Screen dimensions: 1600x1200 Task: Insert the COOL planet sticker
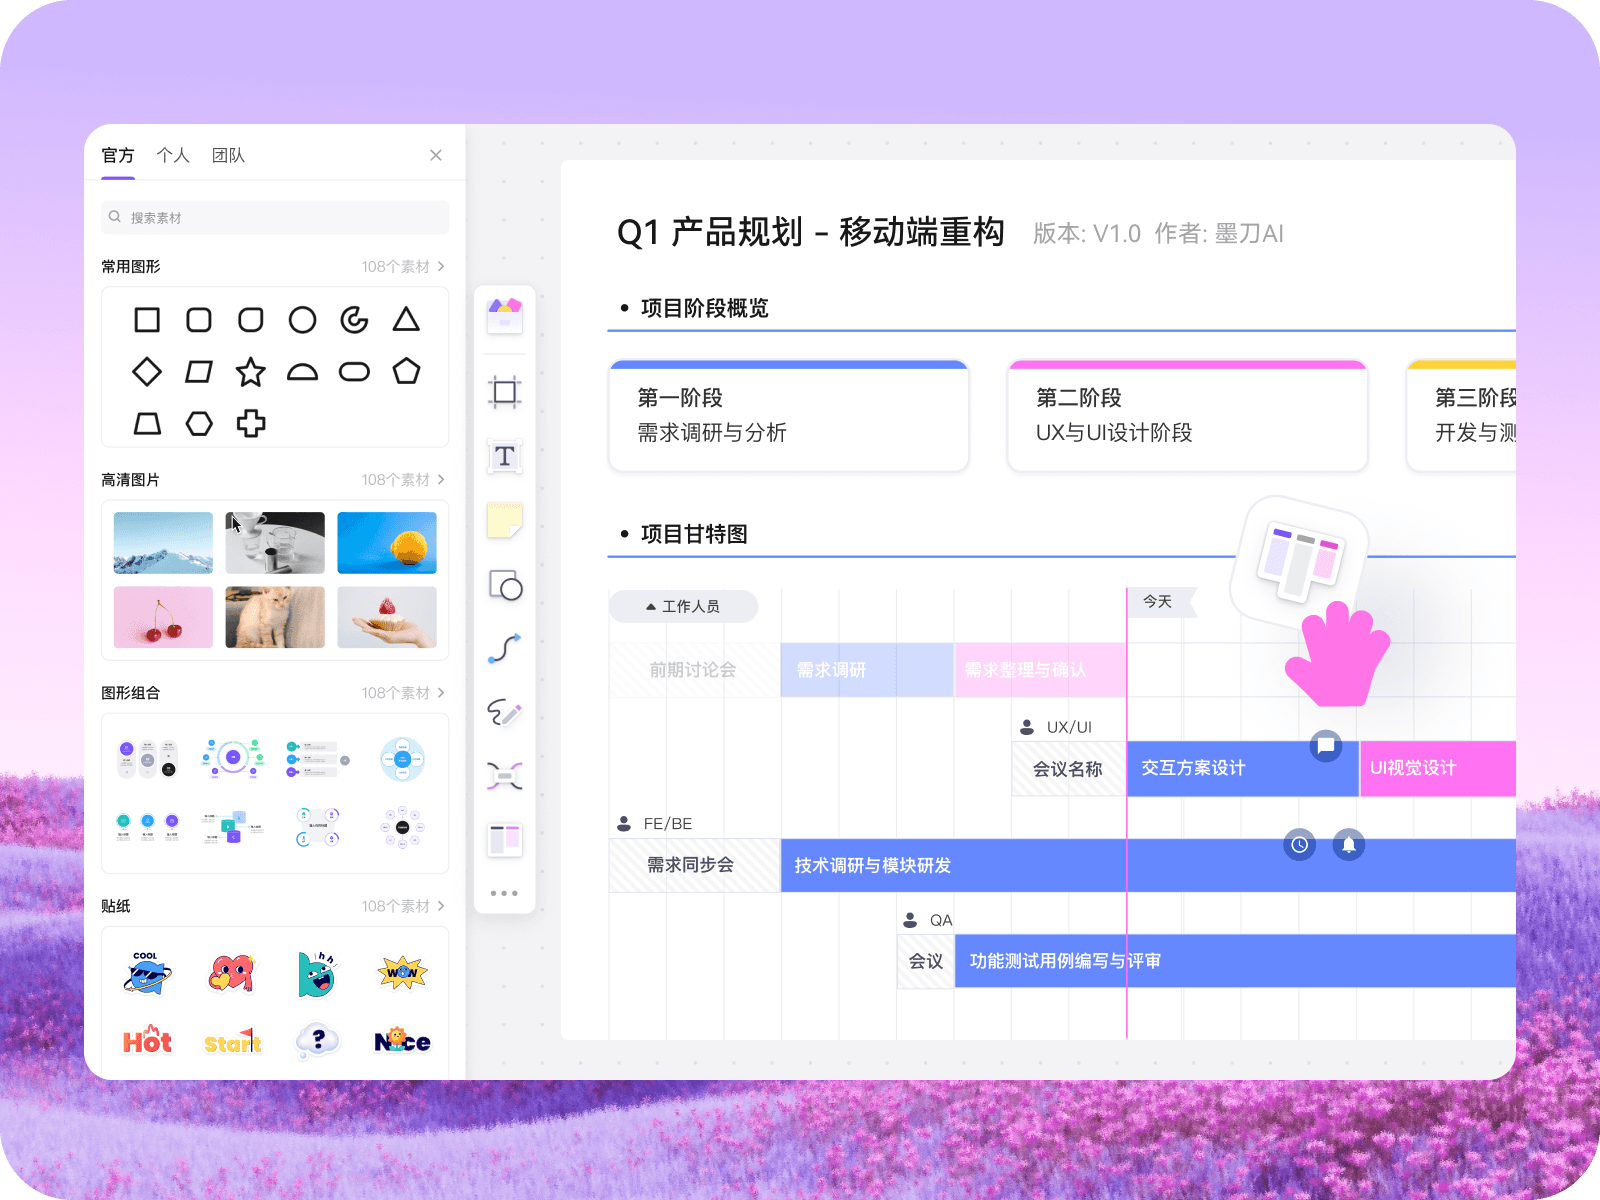pyautogui.click(x=147, y=973)
